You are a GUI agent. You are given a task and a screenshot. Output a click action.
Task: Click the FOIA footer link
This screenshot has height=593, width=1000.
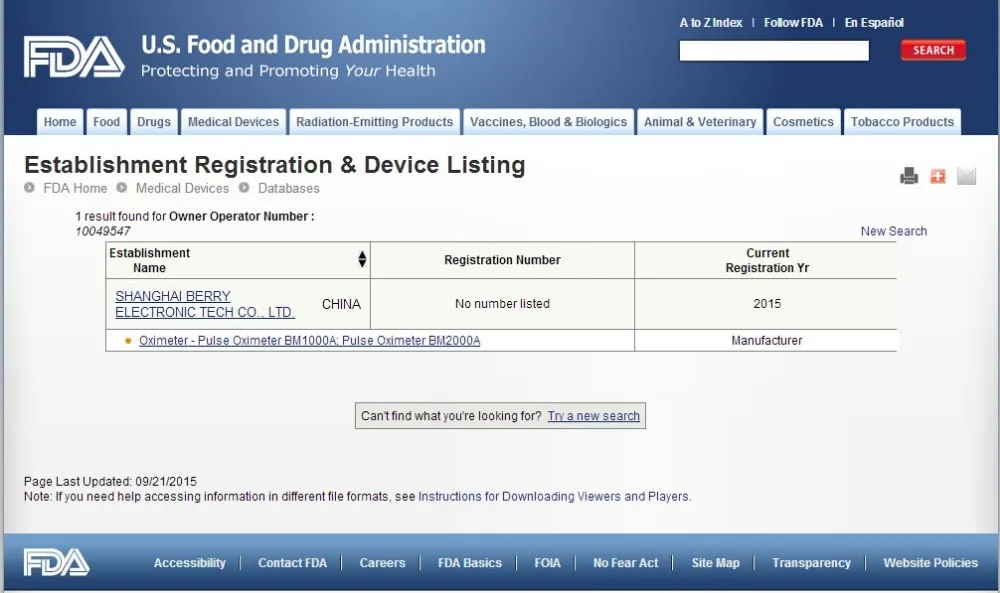tap(547, 562)
